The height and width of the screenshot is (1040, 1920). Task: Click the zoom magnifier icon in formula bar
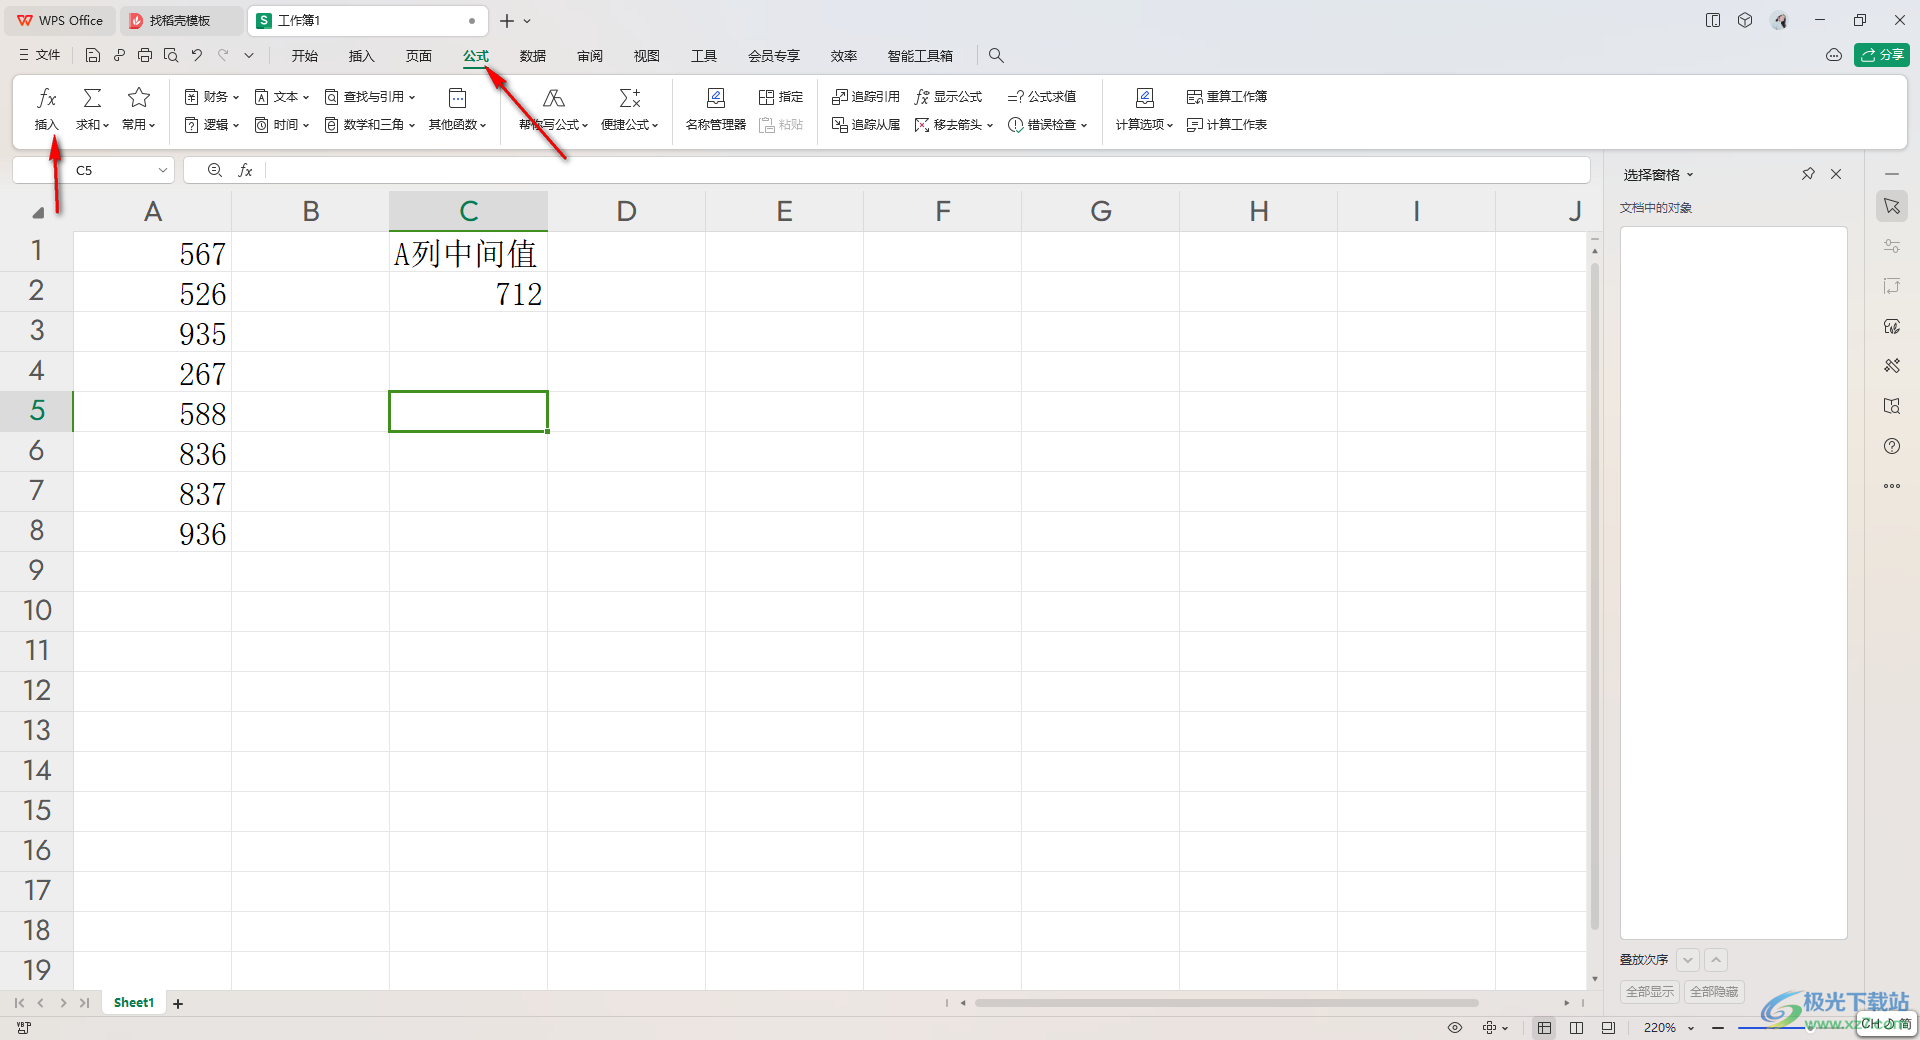(215, 171)
